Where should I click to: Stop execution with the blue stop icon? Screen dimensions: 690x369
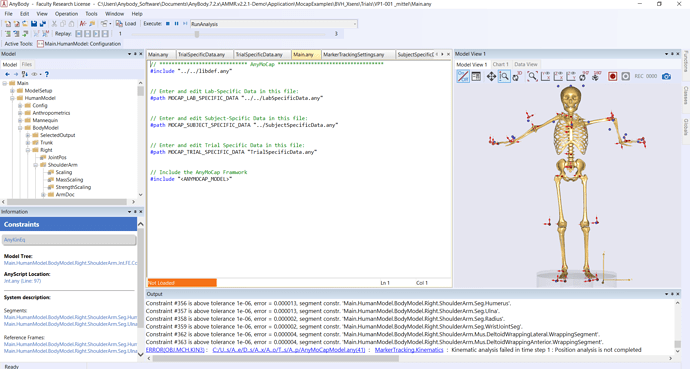[x=168, y=24]
